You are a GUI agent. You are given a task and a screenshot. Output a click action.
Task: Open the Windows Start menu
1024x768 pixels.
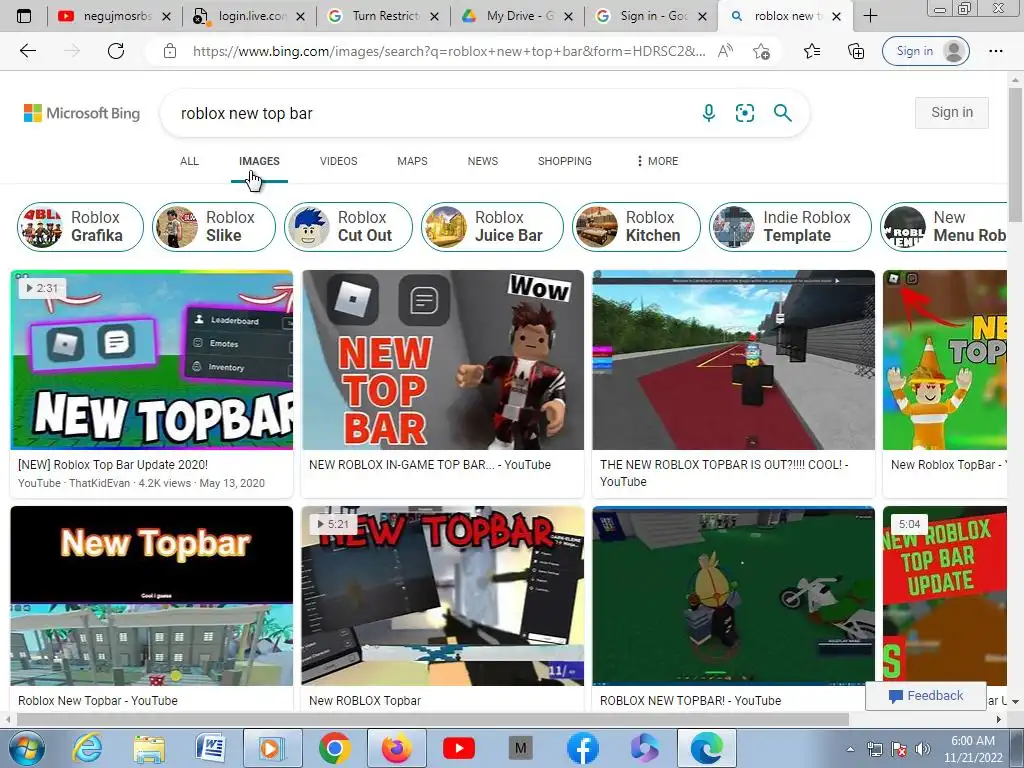(x=27, y=748)
